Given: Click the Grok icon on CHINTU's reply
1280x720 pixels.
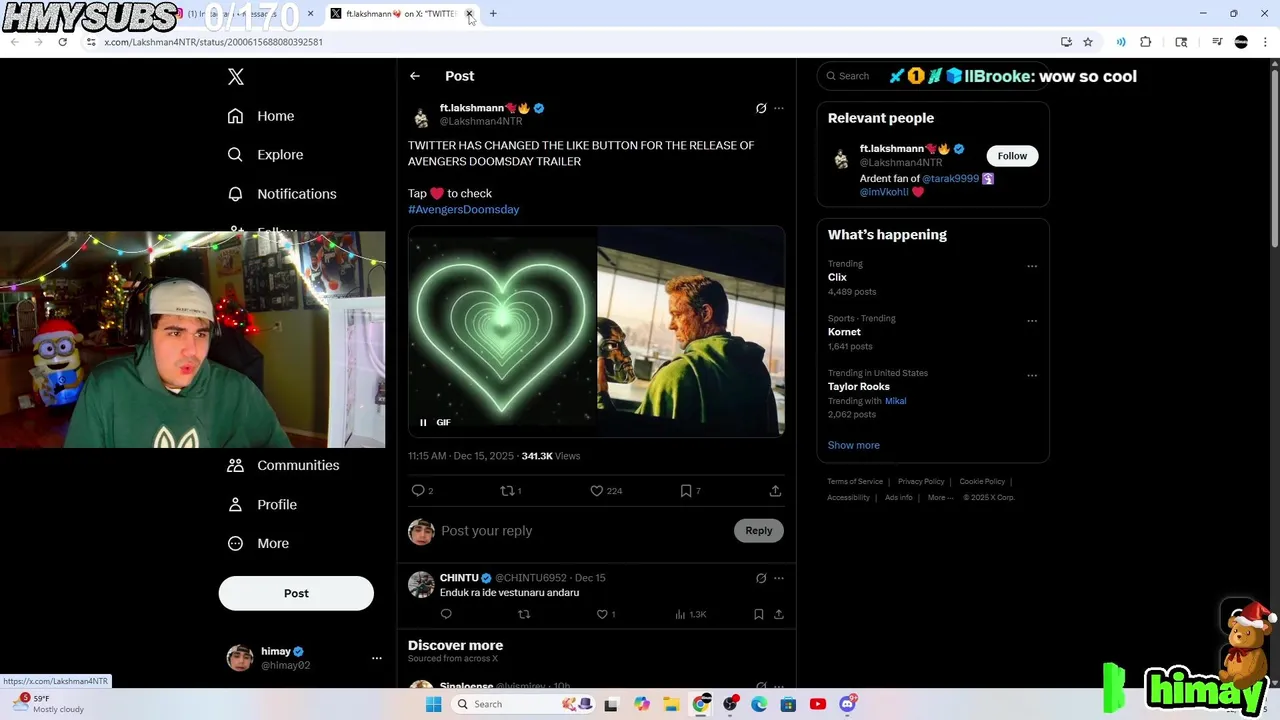Looking at the screenshot, I should pyautogui.click(x=761, y=578).
